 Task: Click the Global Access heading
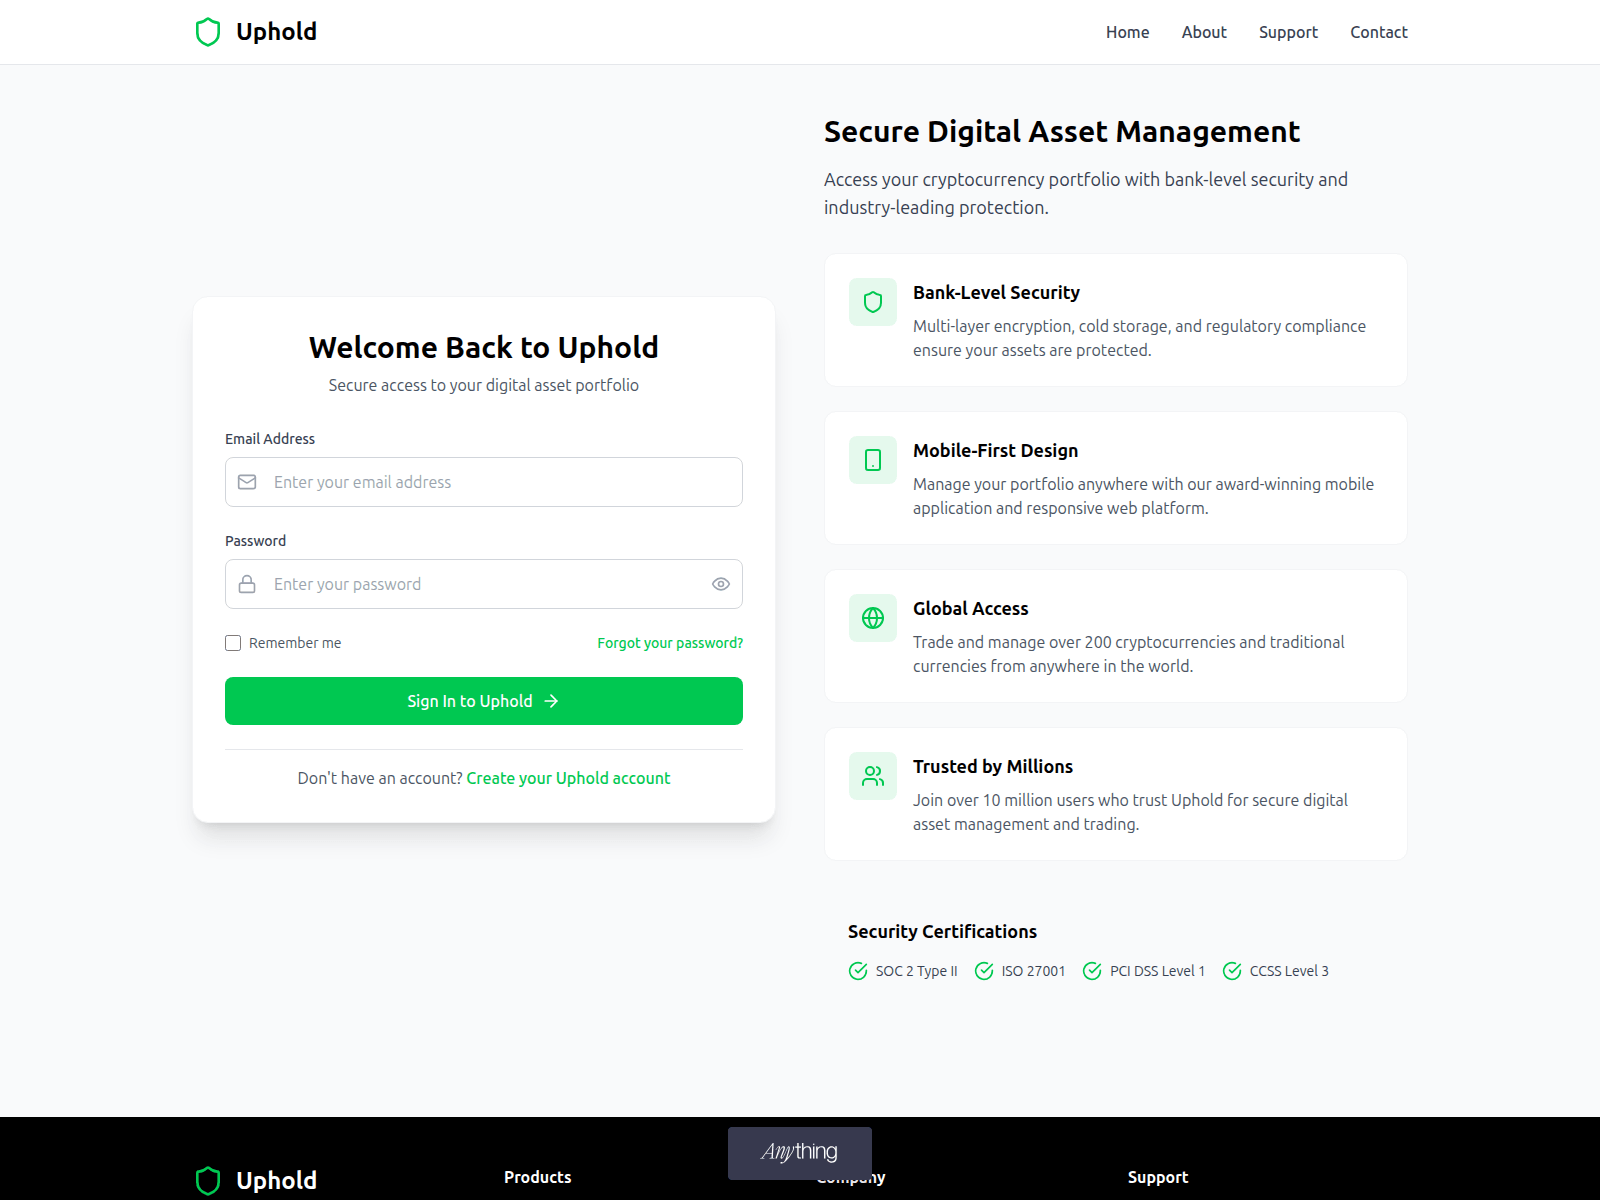(x=970, y=609)
